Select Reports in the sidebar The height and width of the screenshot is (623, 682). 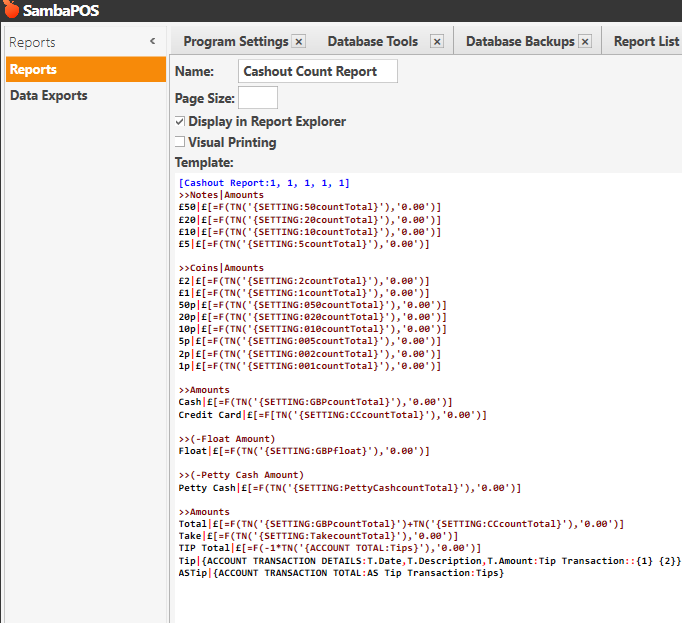(x=86, y=69)
